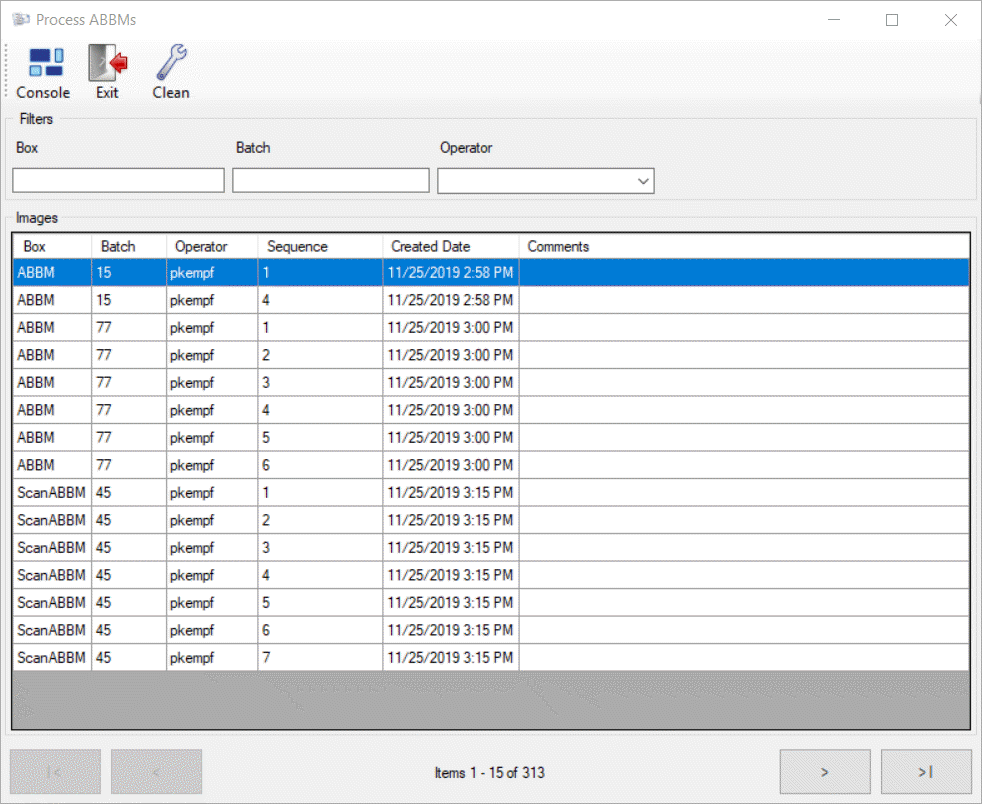This screenshot has height=804, width=982.
Task: Run the Clean wrench tool
Action: click(171, 73)
